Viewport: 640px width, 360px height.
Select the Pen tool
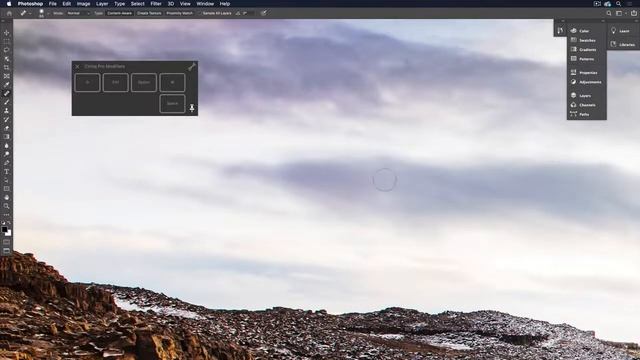[x=7, y=162]
